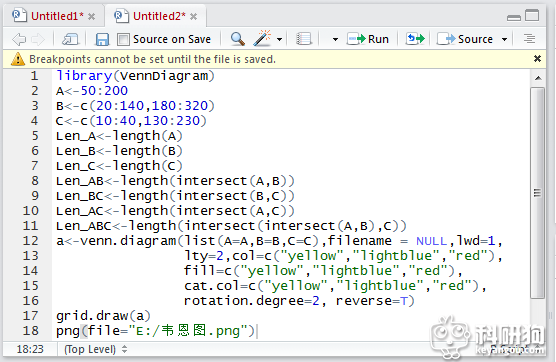Open Find/Replace magnifier icon
The image size is (556, 362).
[x=238, y=39]
